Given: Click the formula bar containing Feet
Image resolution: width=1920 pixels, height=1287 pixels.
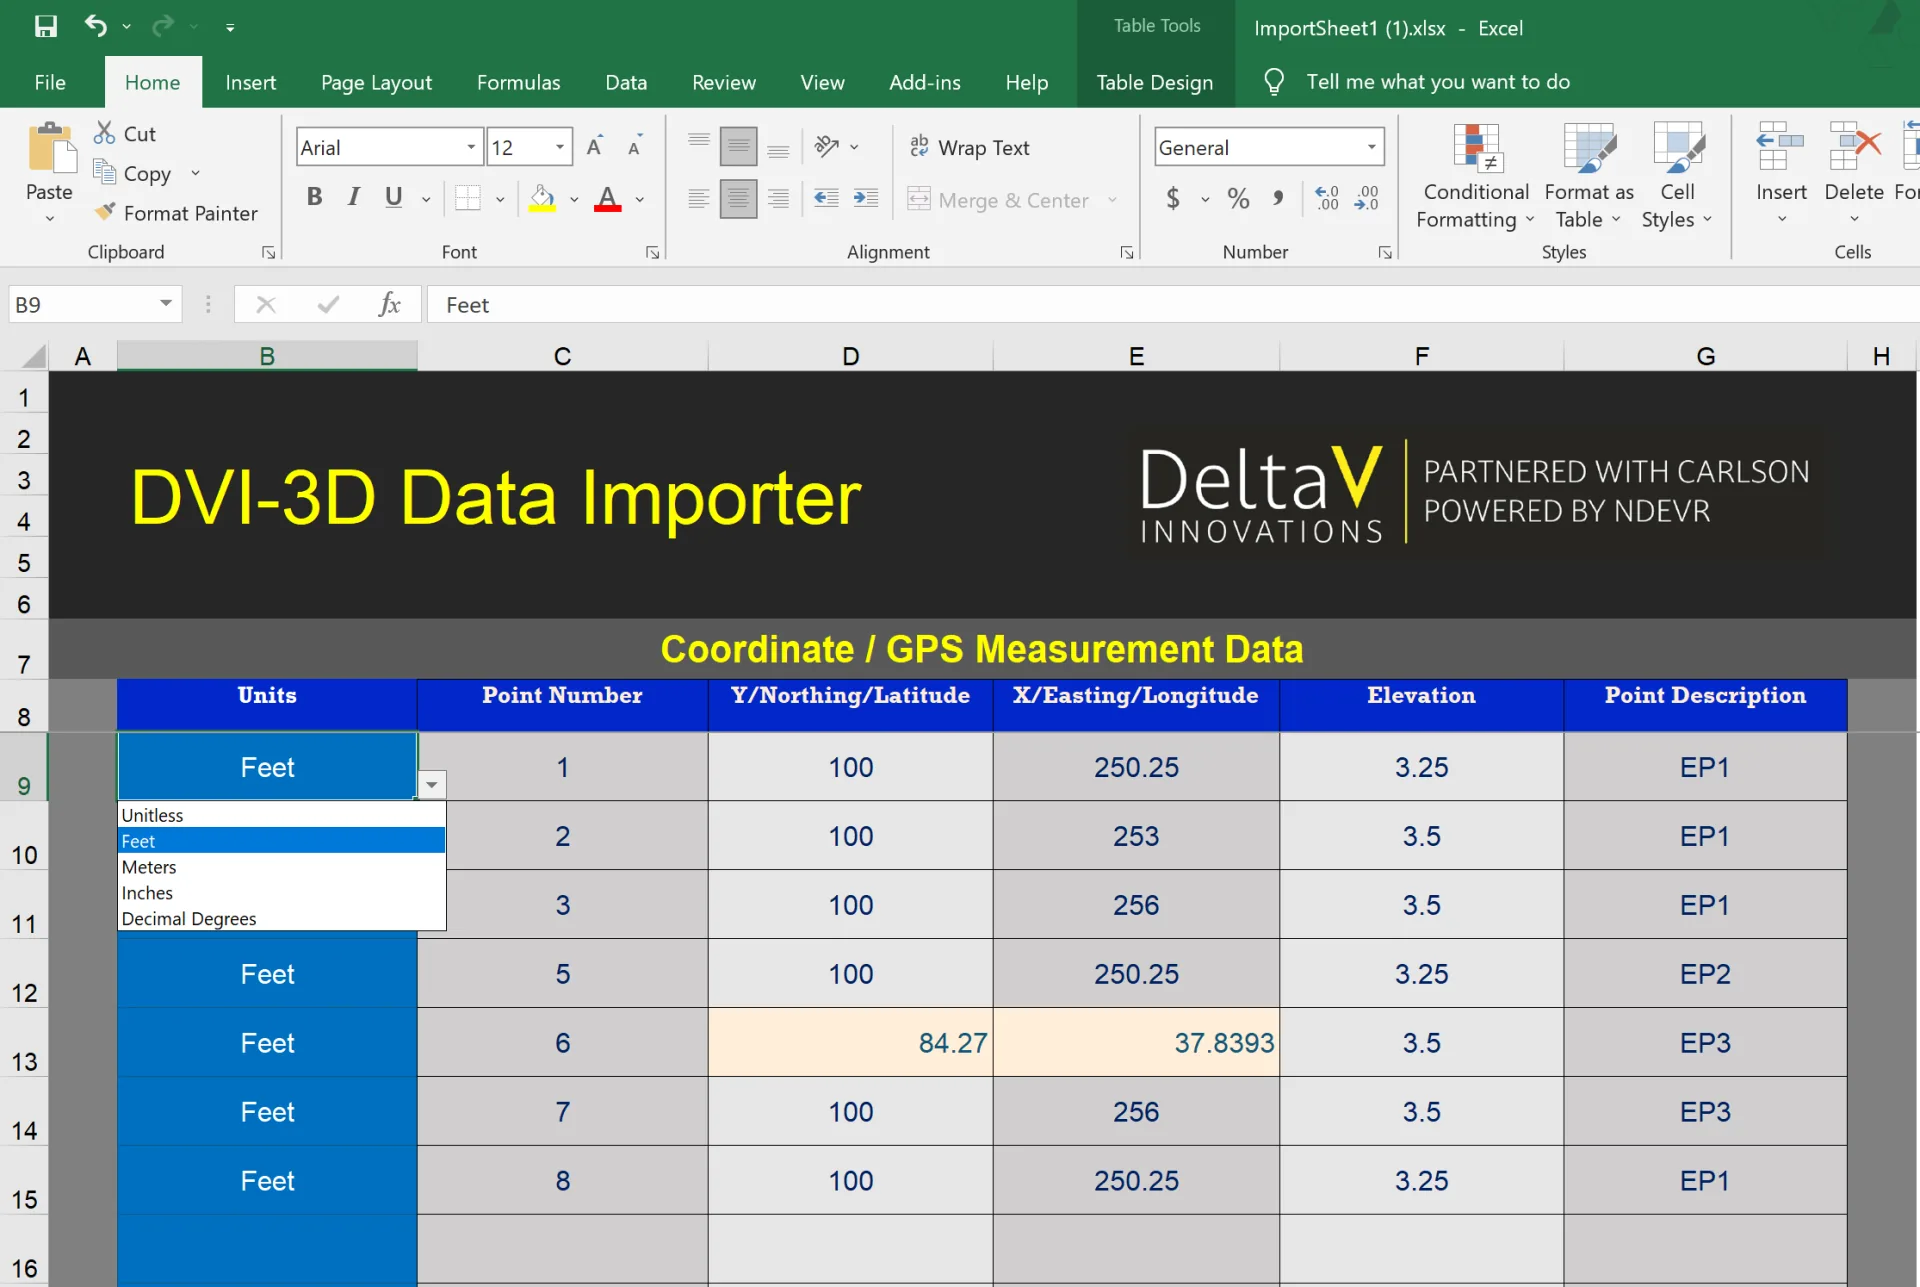Looking at the screenshot, I should (x=1173, y=304).
